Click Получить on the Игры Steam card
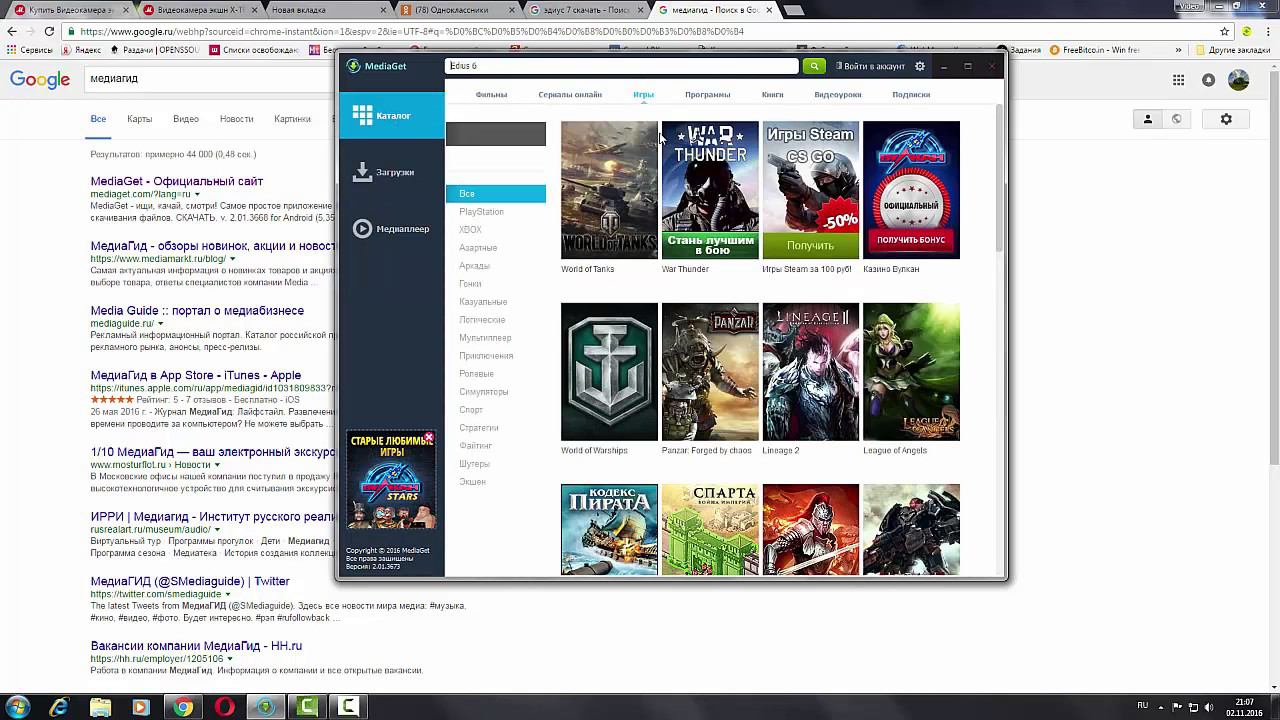 (x=810, y=246)
